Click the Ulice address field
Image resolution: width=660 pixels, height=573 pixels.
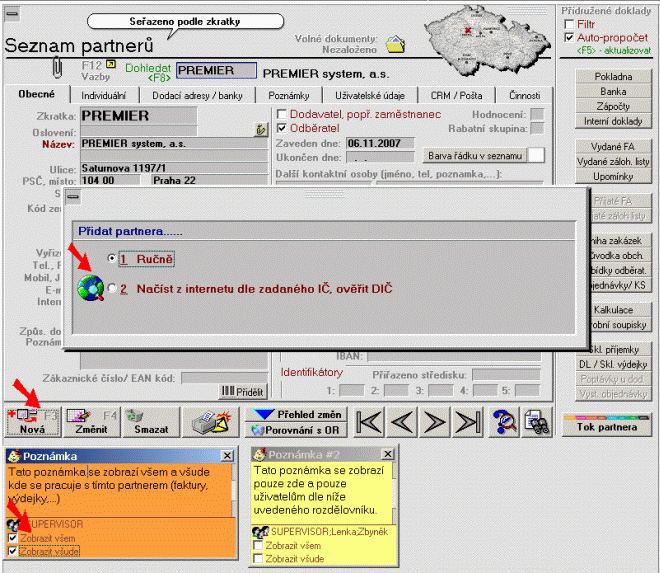174,168
